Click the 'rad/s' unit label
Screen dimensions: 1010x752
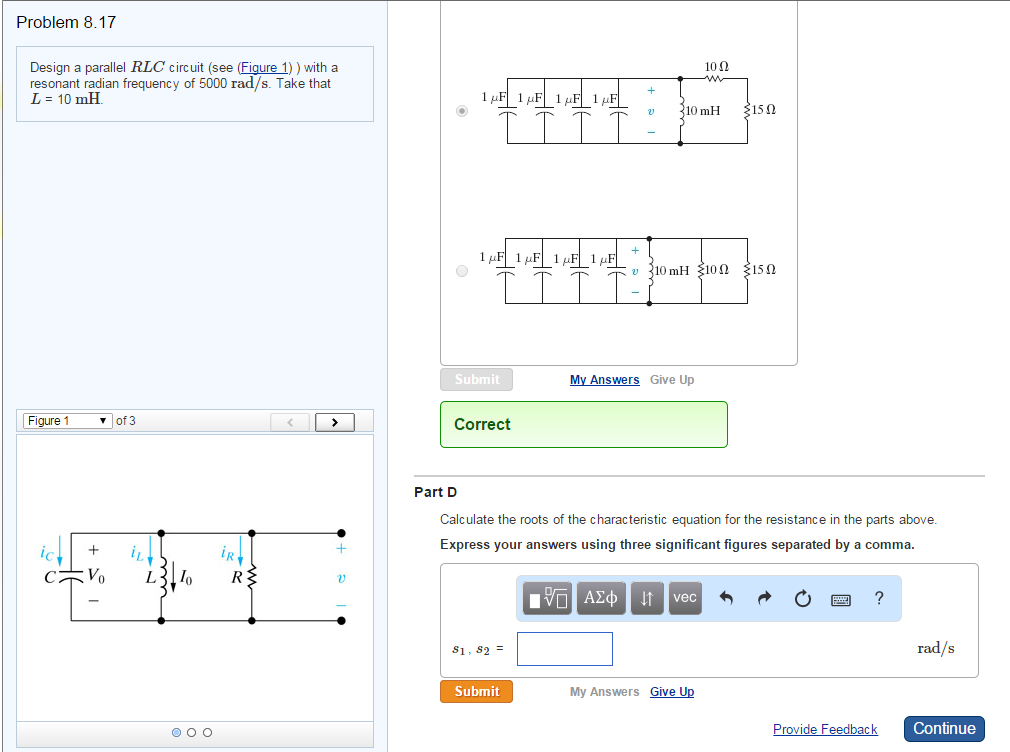point(936,648)
